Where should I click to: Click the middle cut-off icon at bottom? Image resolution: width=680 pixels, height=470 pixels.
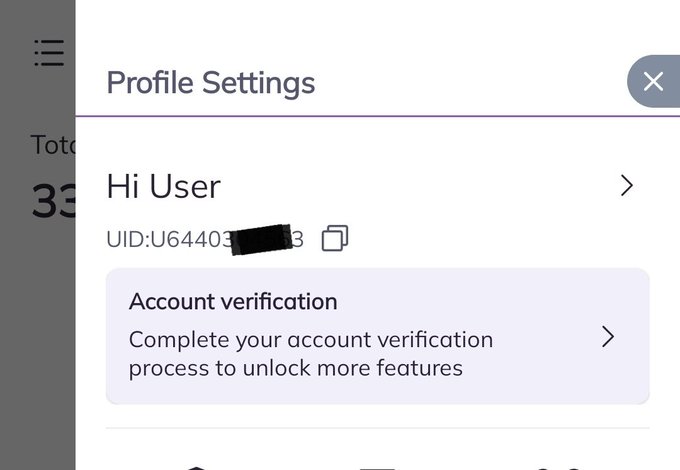coord(377,467)
